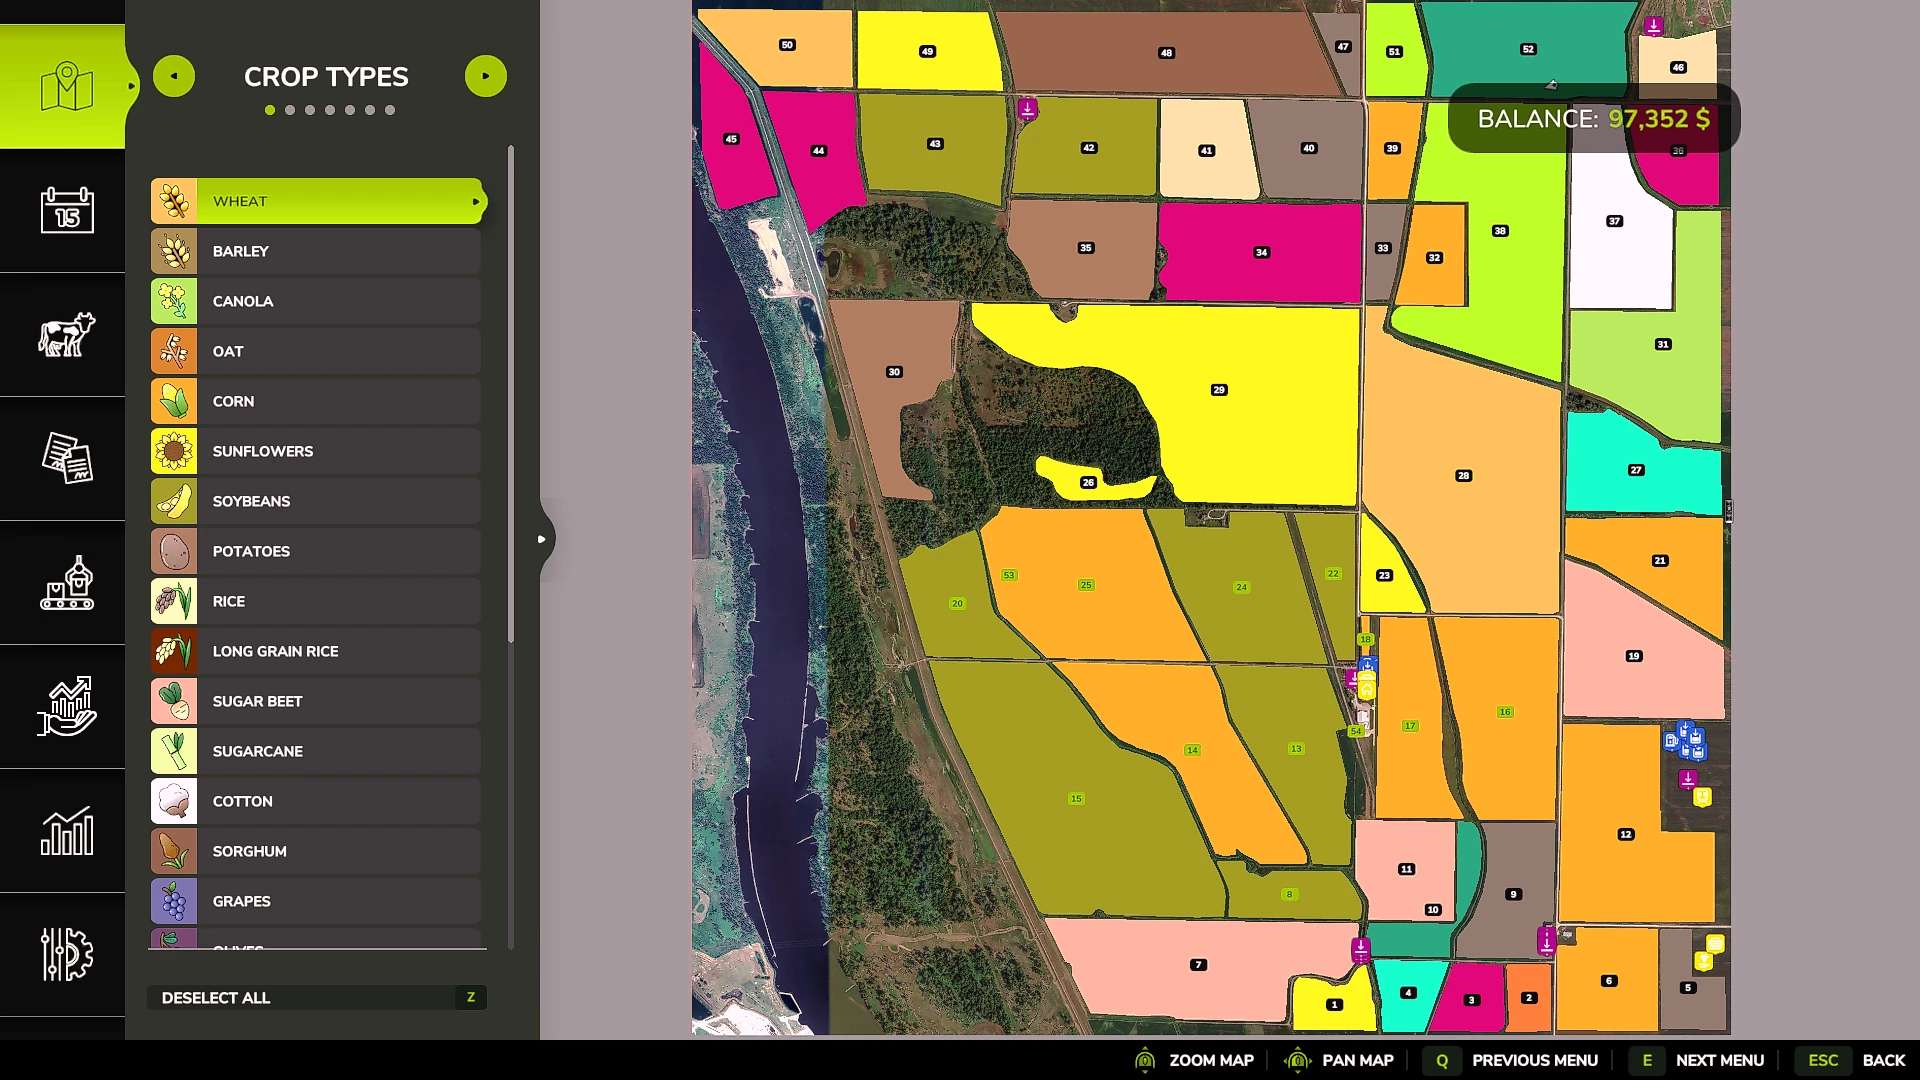Open the contracts documents icon
Screen dimensions: 1920x1080
(66, 459)
